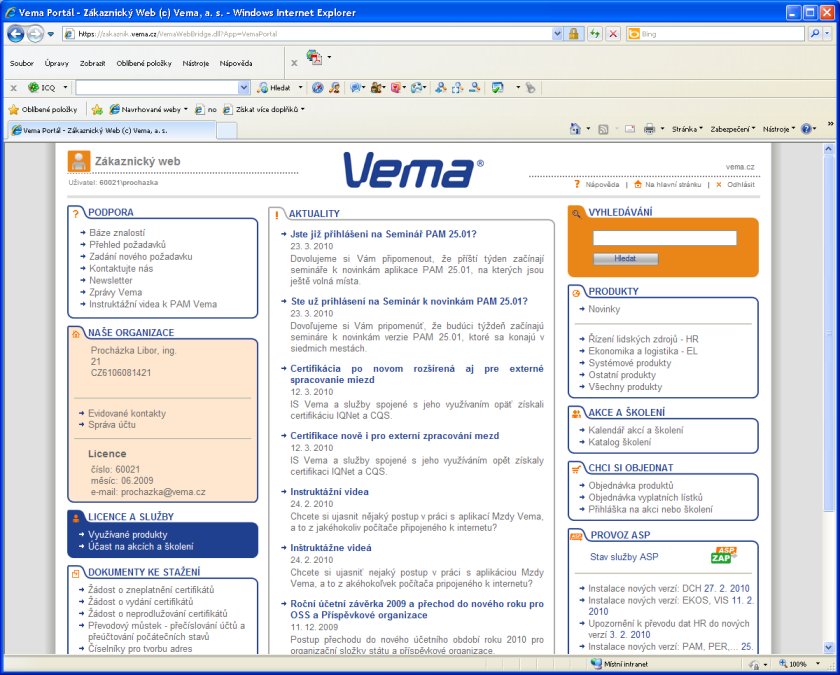Click the wrench icon in ICQ toolbar
Image resolution: width=840 pixels, height=675 pixels.
(x=530, y=87)
